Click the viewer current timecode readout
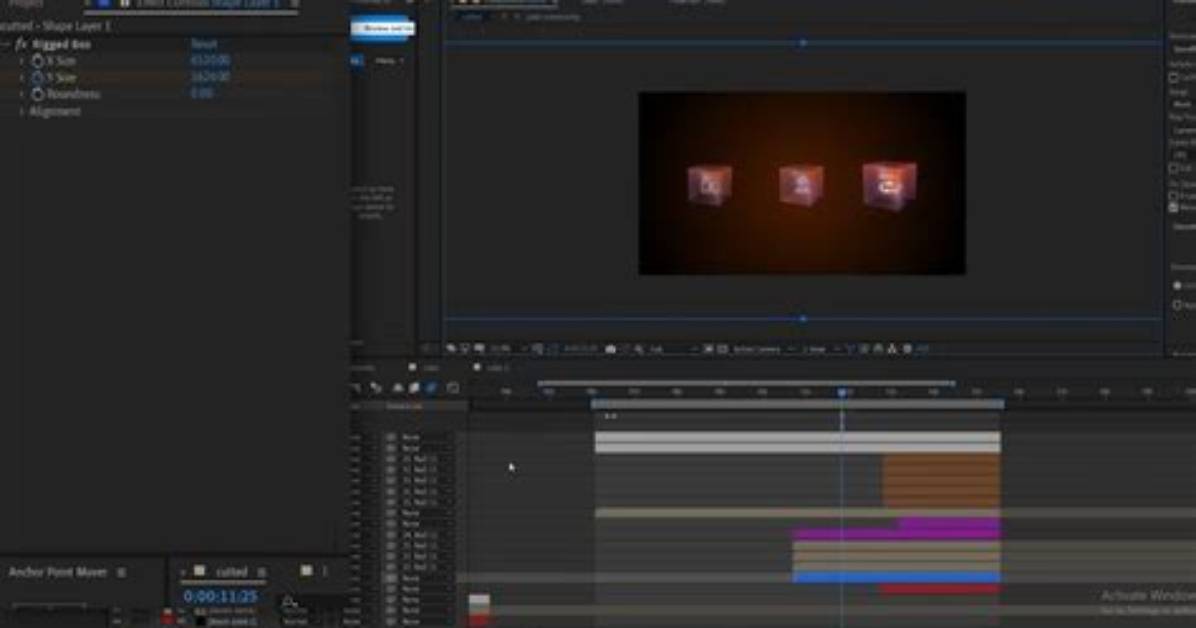Image resolution: width=1196 pixels, height=628 pixels. [x=581, y=349]
